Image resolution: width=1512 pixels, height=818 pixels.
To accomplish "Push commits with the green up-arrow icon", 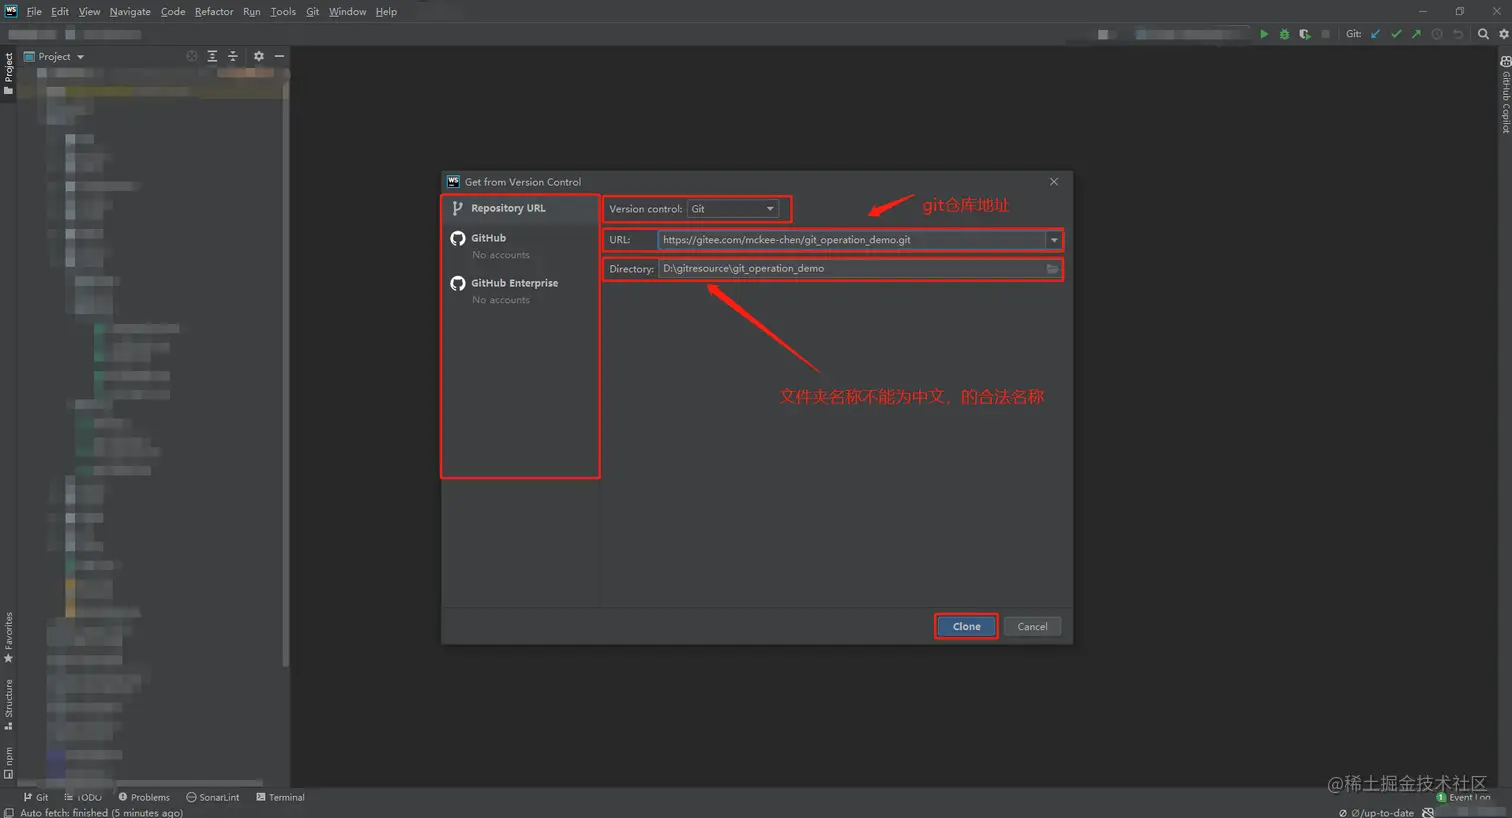I will (x=1418, y=34).
